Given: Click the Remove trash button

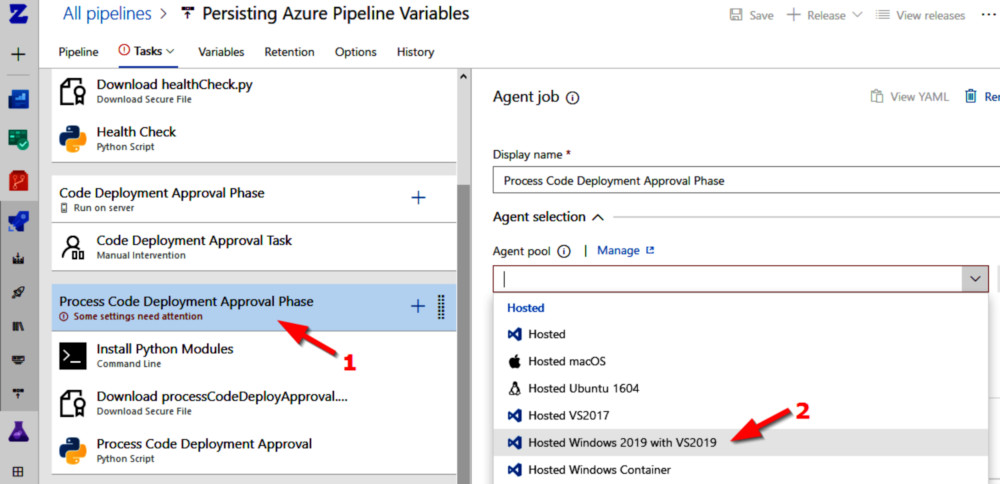Looking at the screenshot, I should pyautogui.click(x=981, y=97).
